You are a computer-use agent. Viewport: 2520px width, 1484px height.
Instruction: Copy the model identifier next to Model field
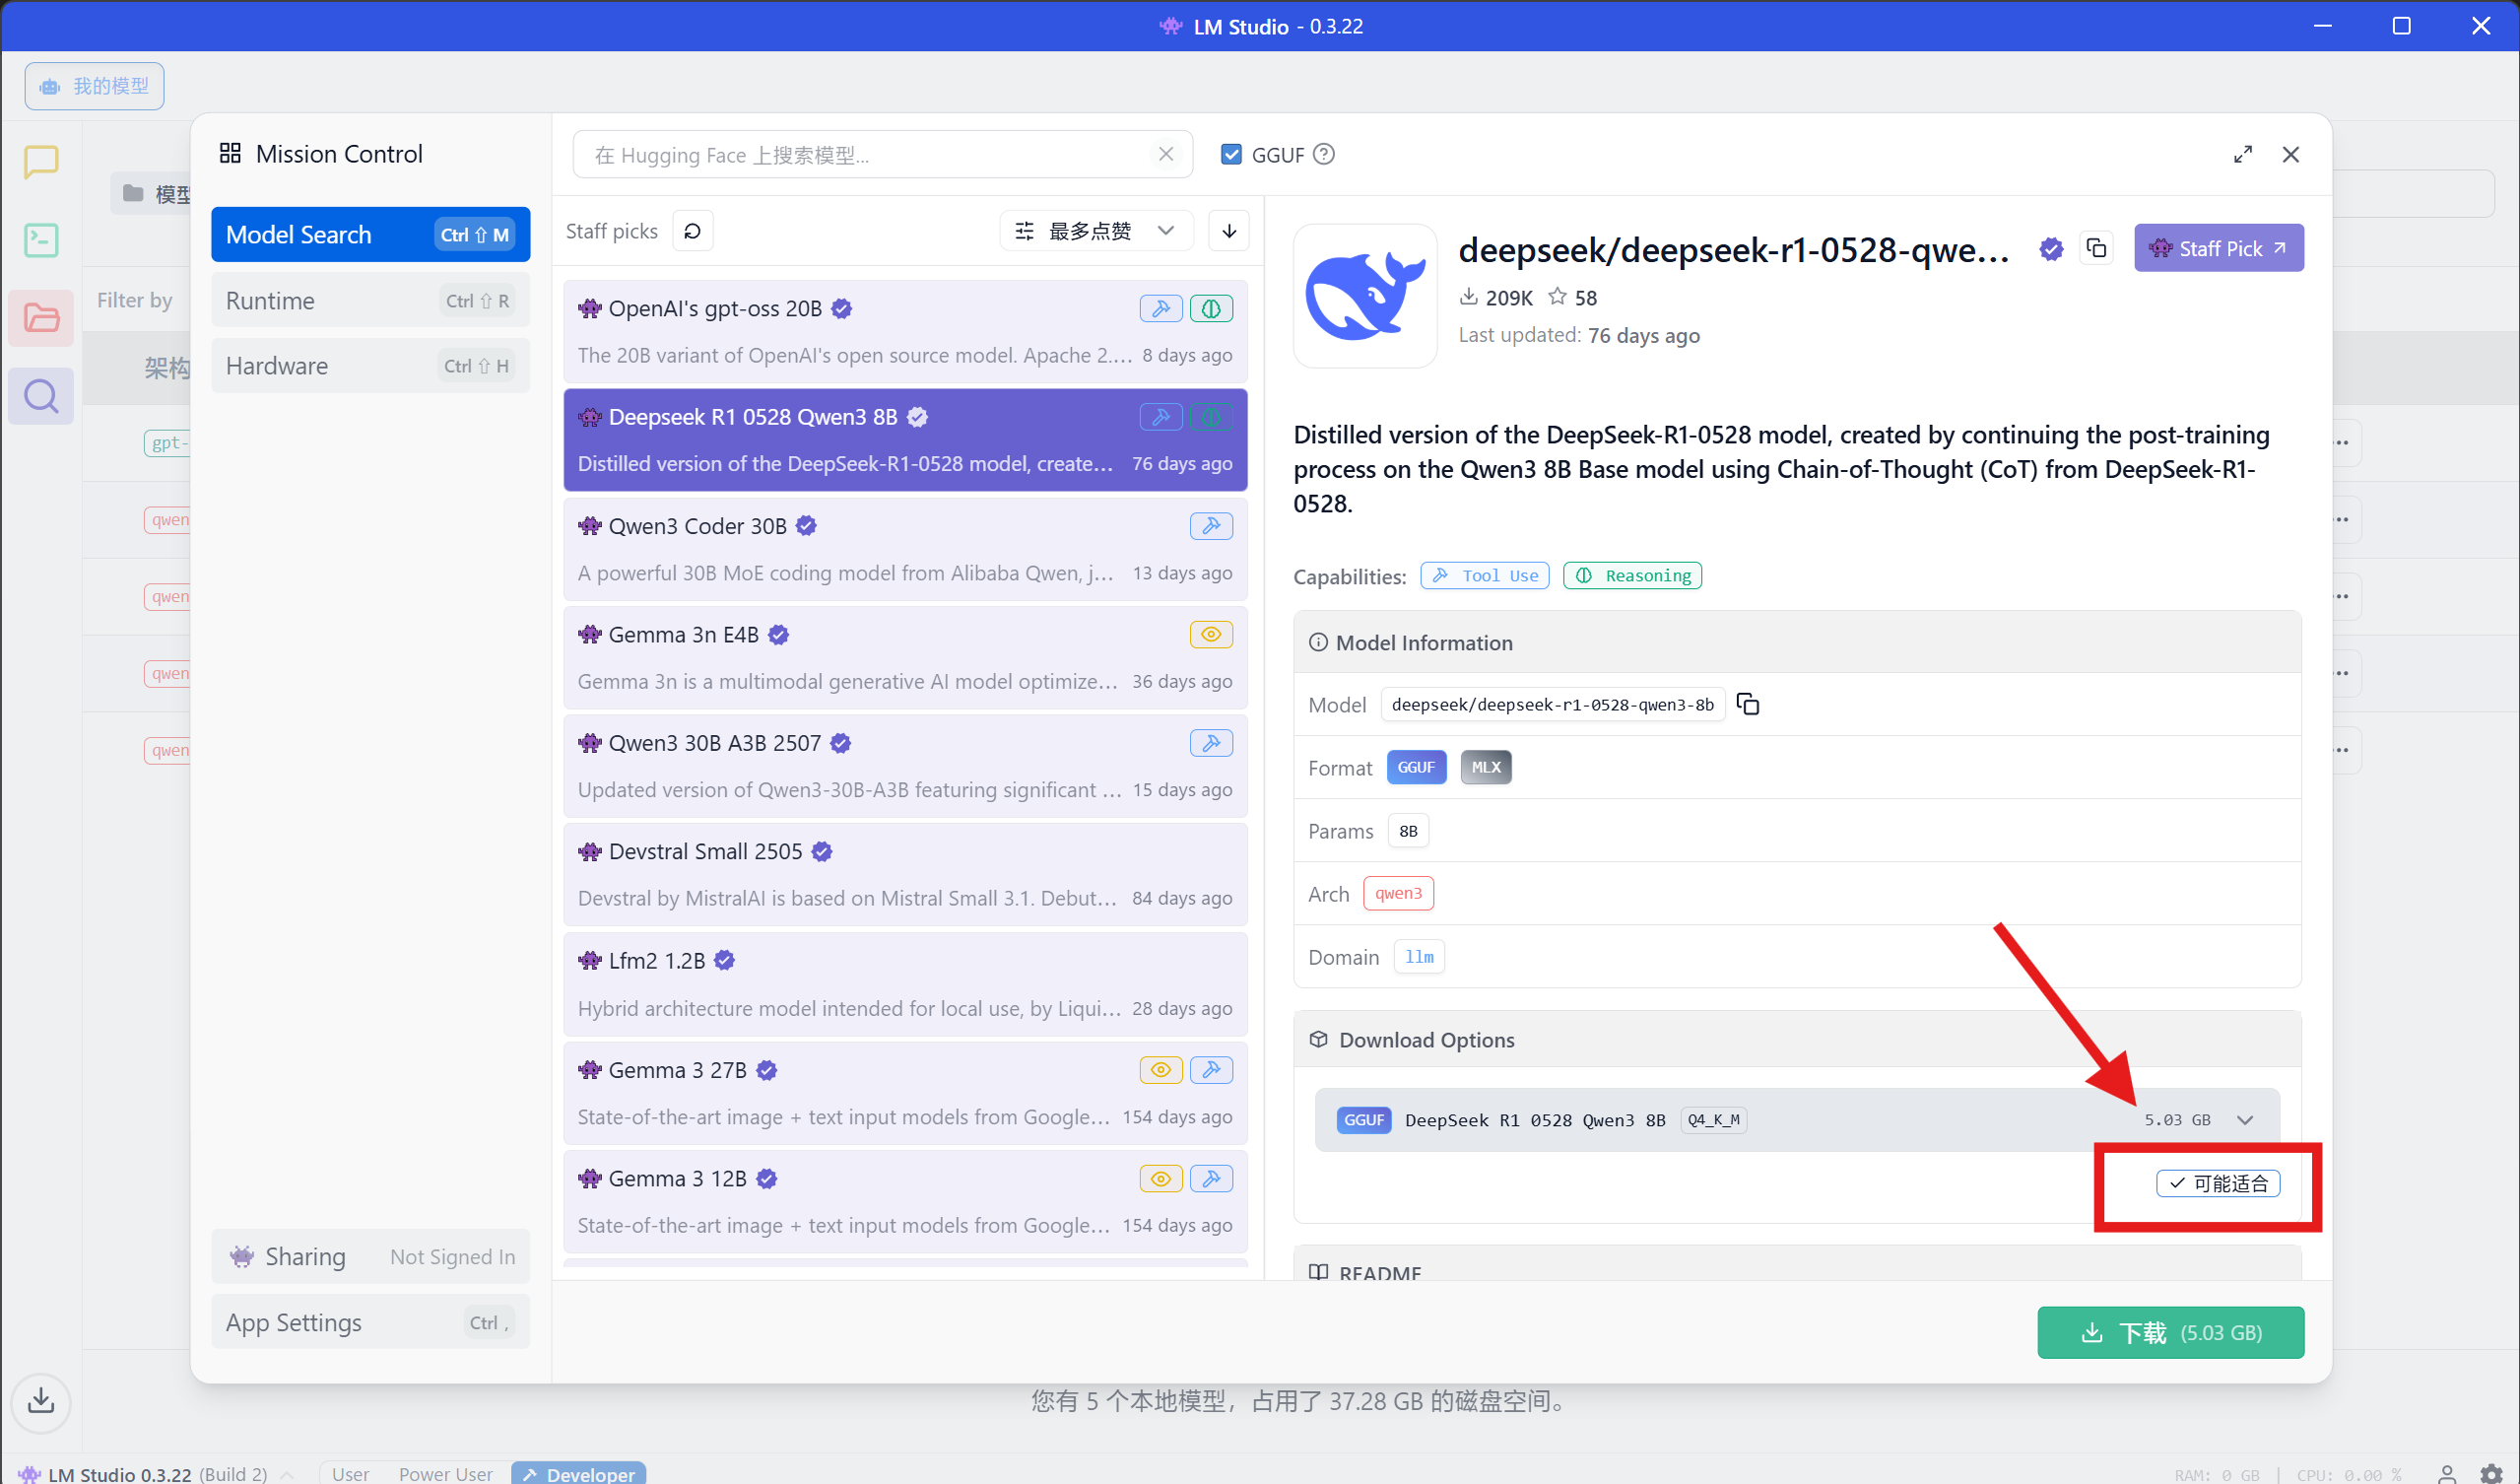[1748, 705]
